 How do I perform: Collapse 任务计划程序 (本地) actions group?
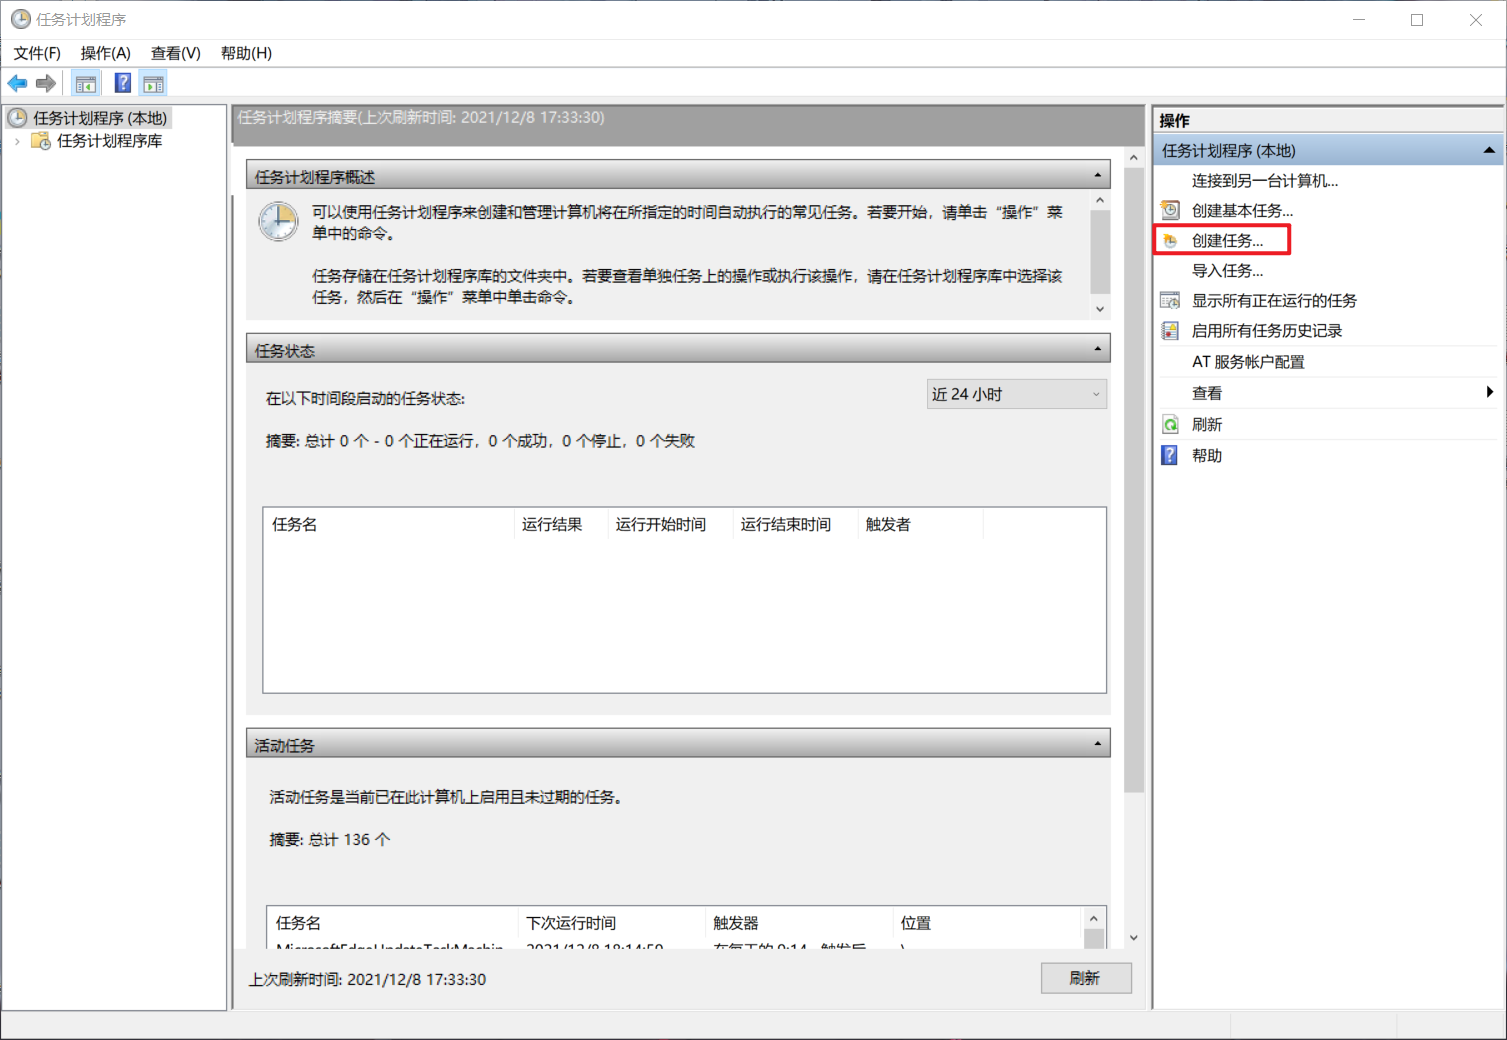click(1489, 150)
